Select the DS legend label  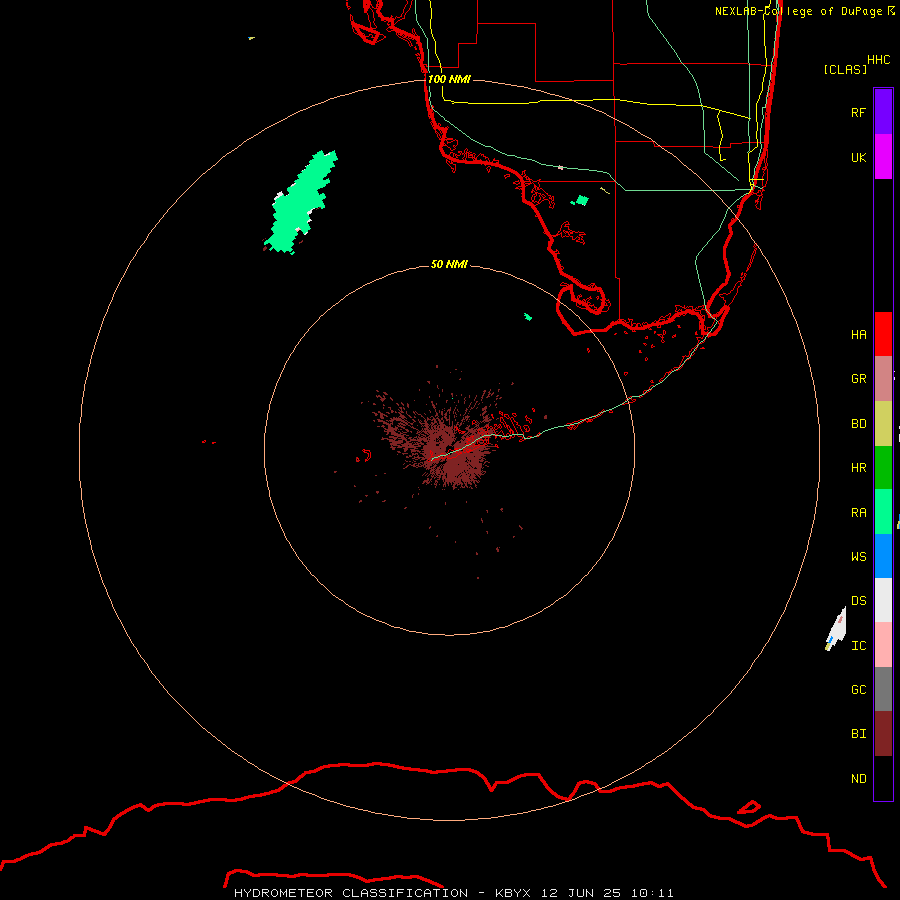(858, 600)
